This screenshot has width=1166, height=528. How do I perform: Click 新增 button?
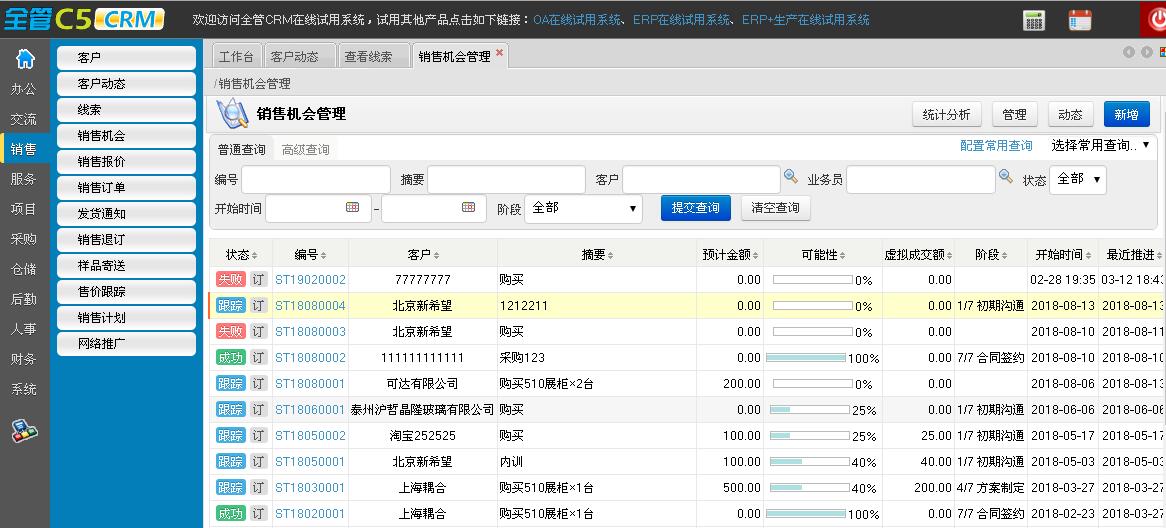point(1127,115)
